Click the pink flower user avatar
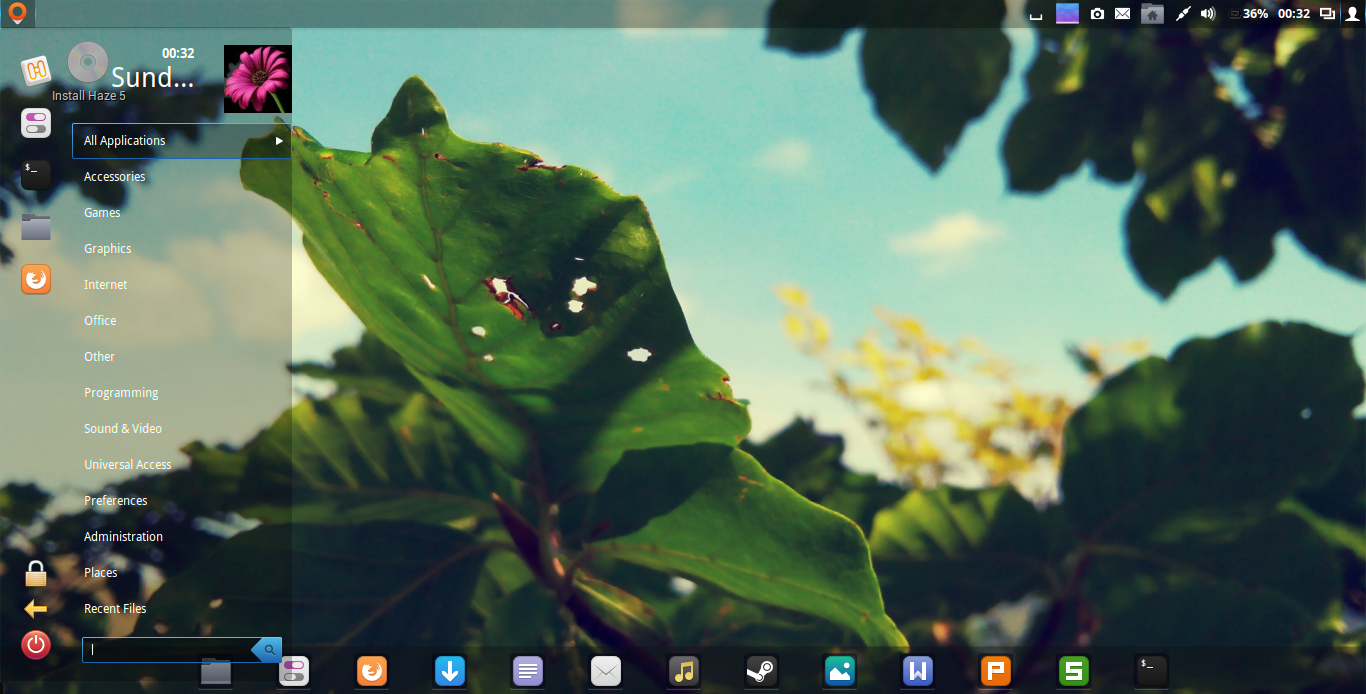The width and height of the screenshot is (1366, 694). pos(258,79)
